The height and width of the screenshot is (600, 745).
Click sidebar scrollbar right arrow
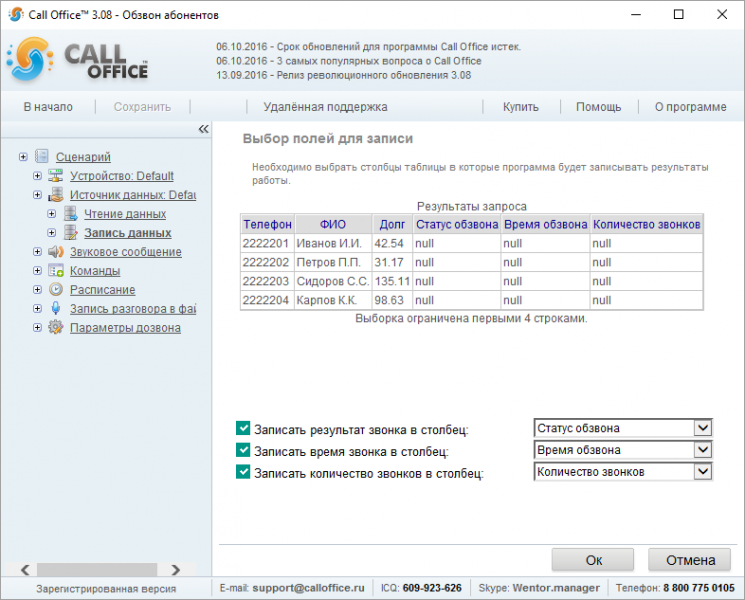click(176, 570)
